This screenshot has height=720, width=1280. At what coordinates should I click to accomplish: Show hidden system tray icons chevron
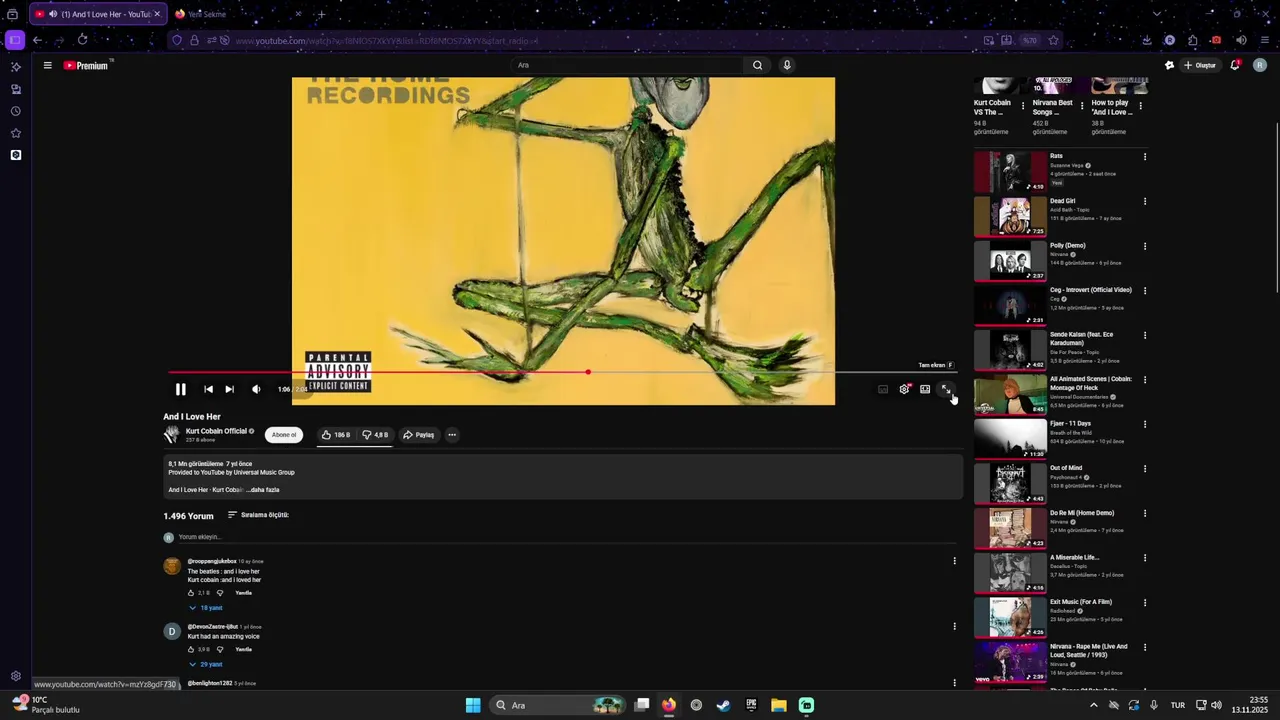click(1093, 705)
